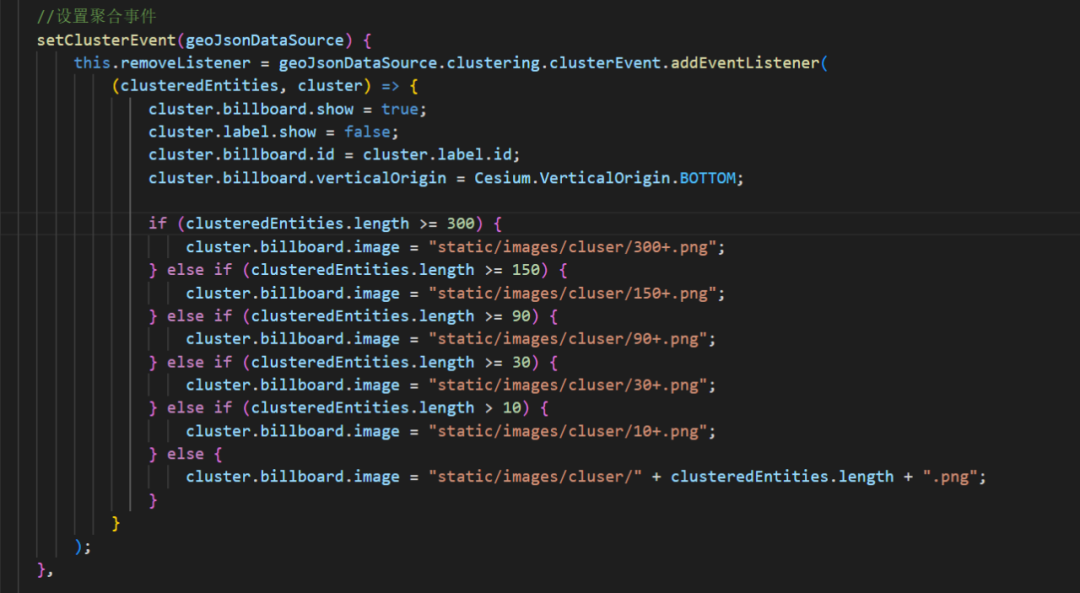Image resolution: width=1080 pixels, height=593 pixels.
Task: Click the number 10 in the condition
Action: coord(512,408)
